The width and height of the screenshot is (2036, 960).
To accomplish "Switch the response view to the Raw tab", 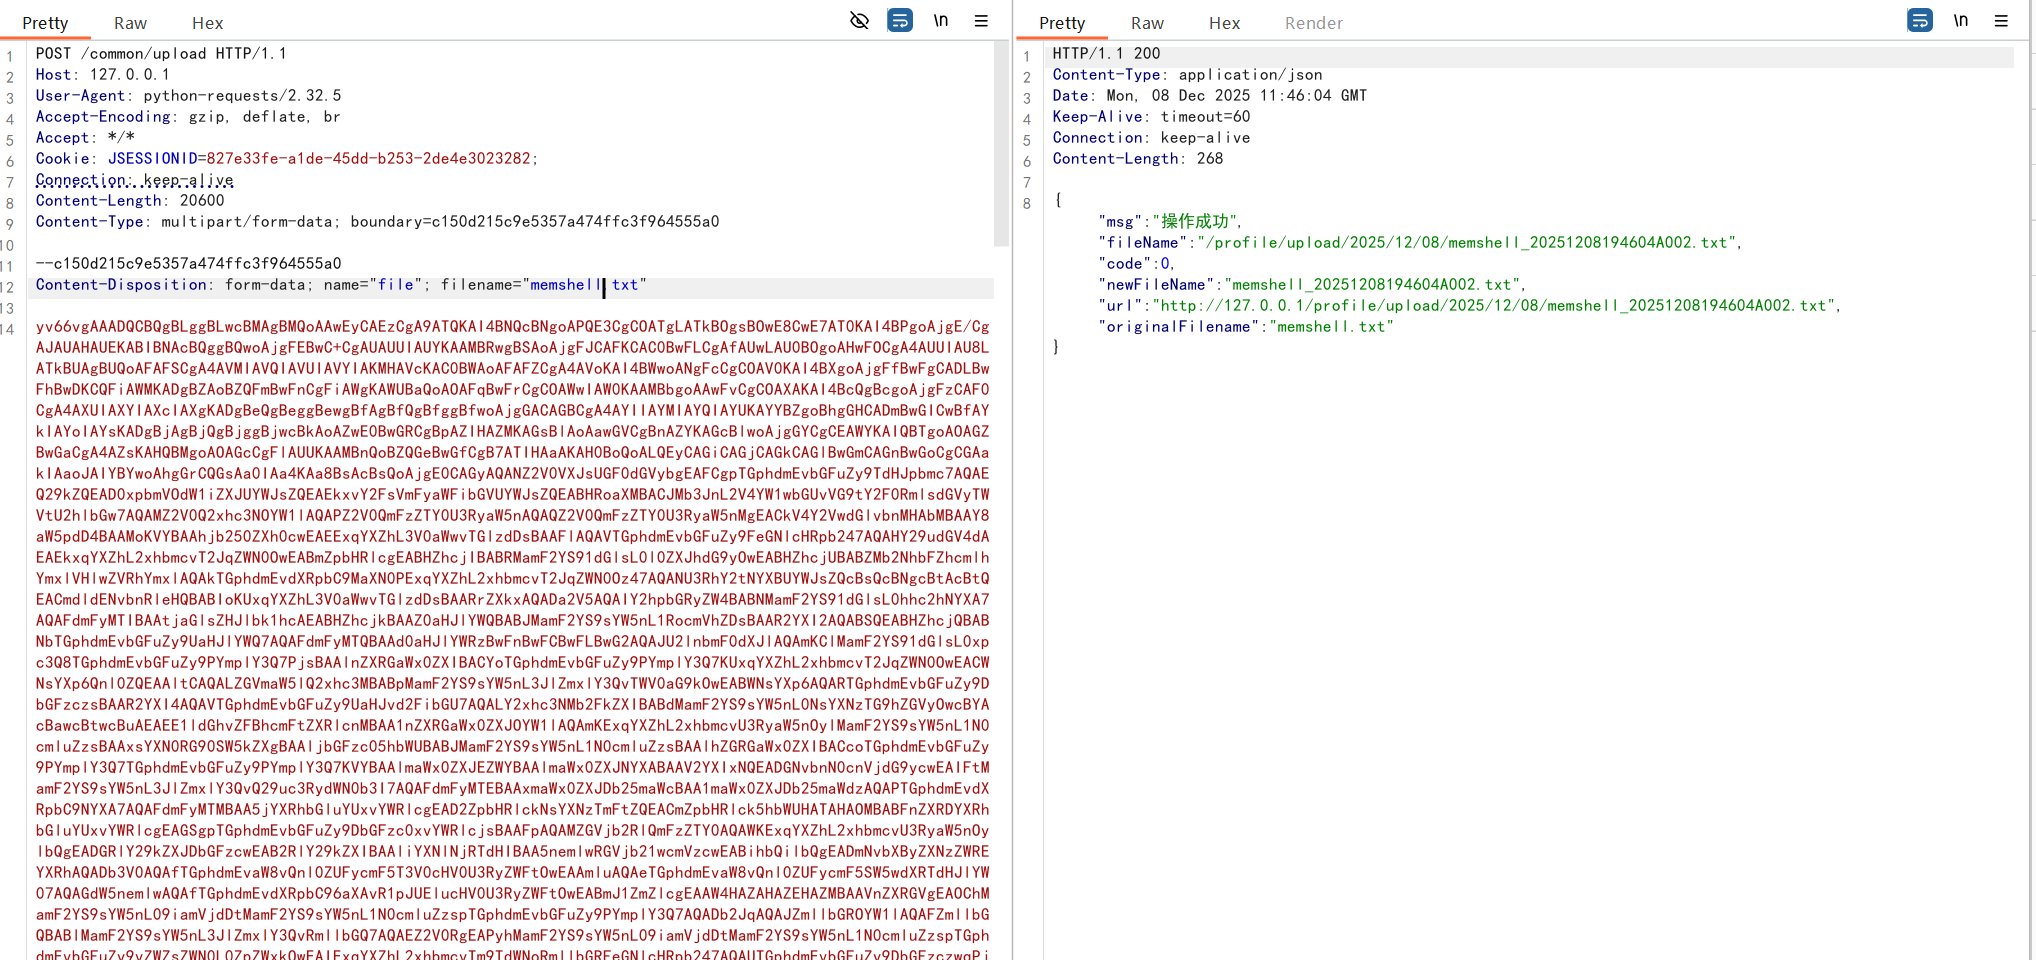I will pyautogui.click(x=1147, y=23).
